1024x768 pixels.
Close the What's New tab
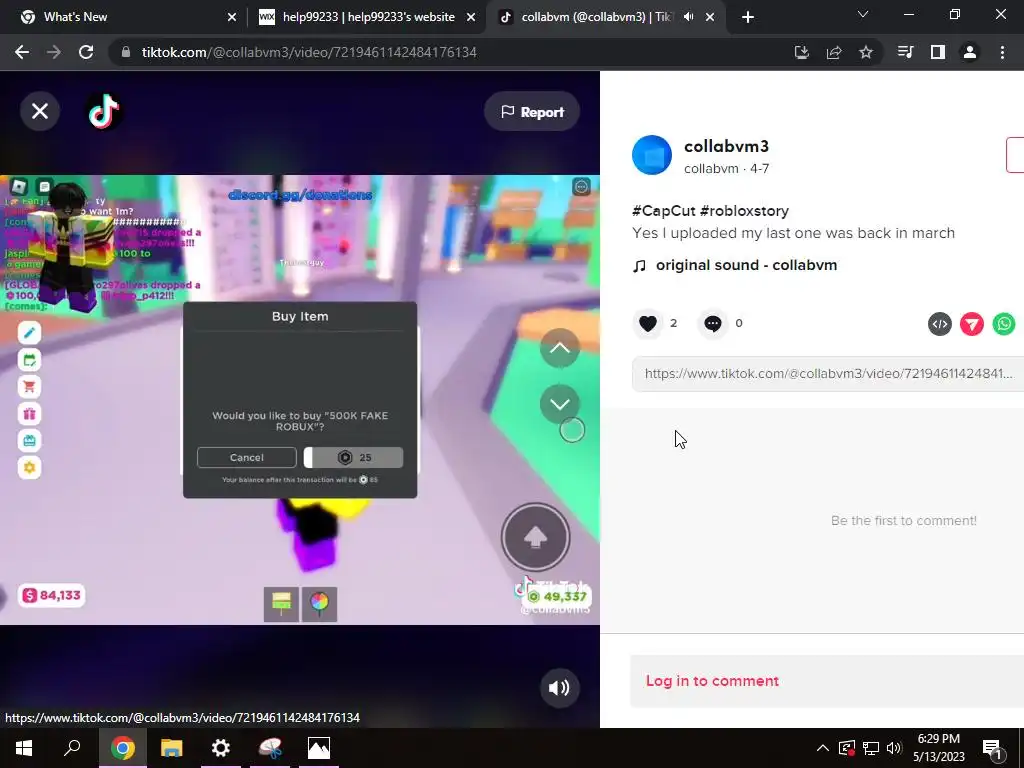coord(232,18)
